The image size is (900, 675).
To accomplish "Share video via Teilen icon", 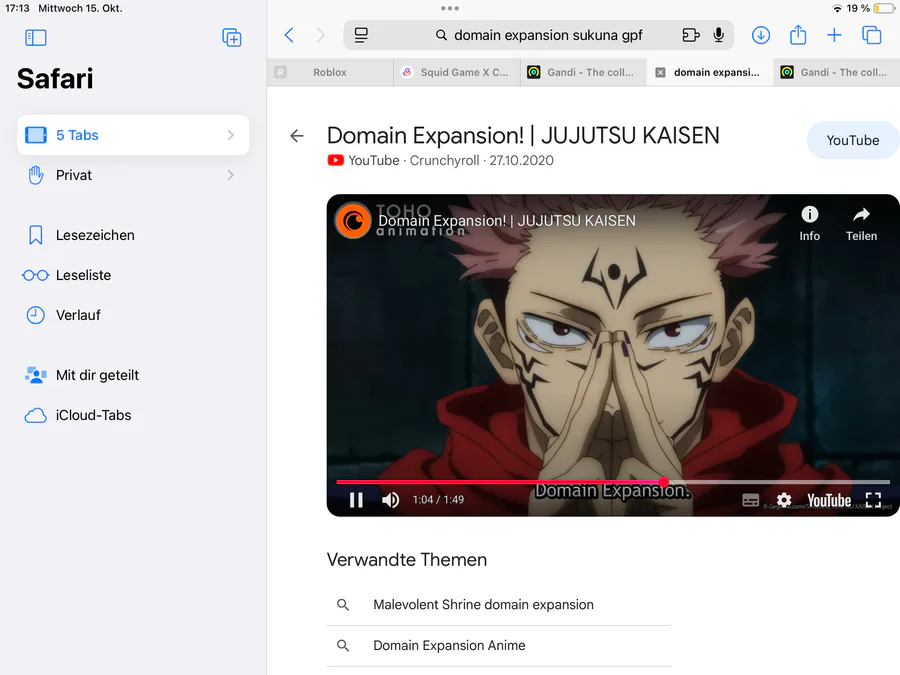I will click(x=861, y=224).
